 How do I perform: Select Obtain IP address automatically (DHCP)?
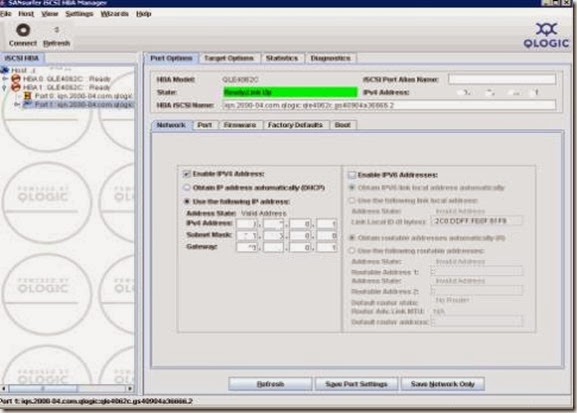click(x=187, y=188)
